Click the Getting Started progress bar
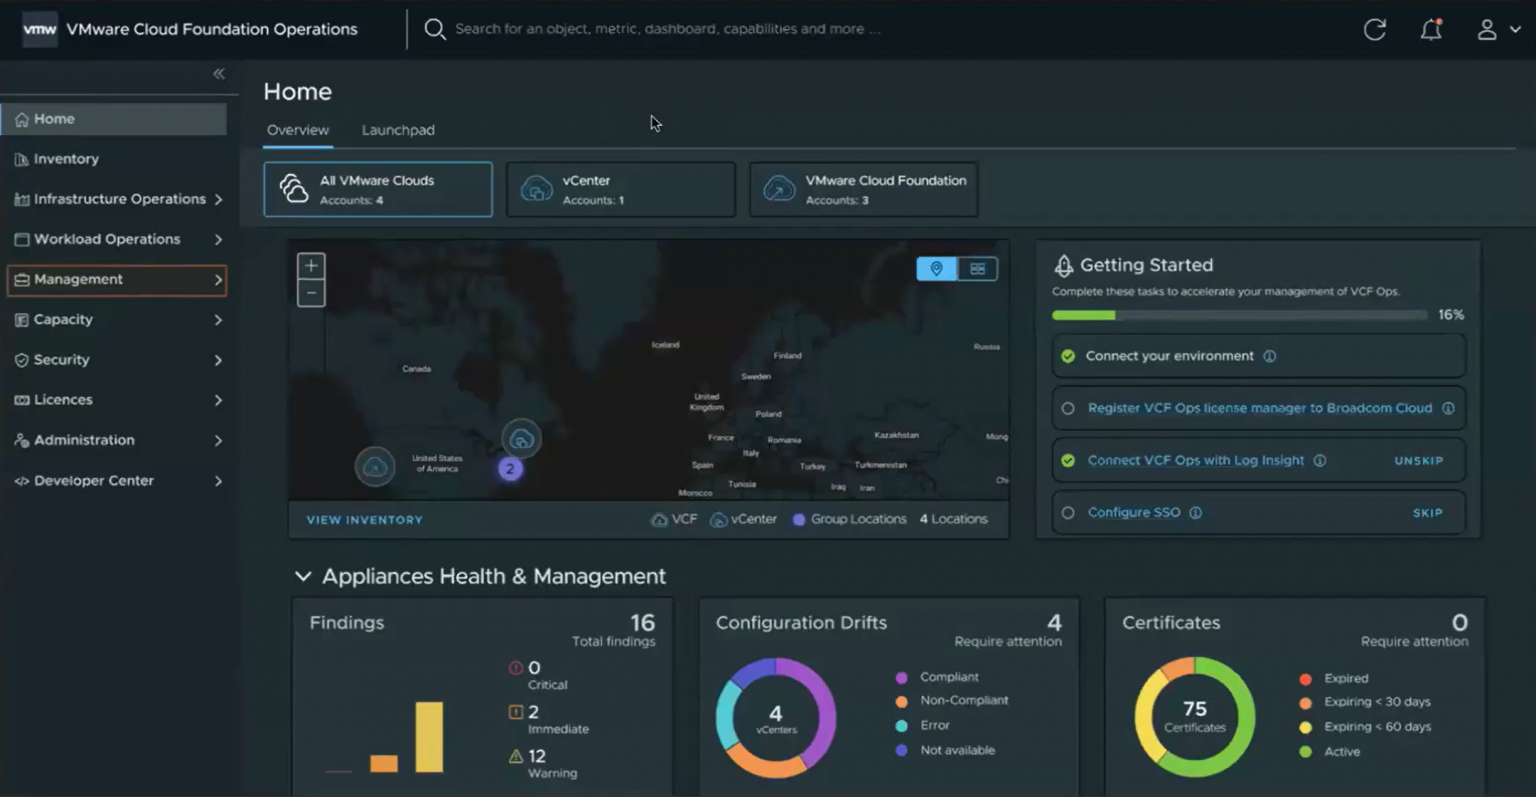The image size is (1536, 797). click(x=1240, y=314)
